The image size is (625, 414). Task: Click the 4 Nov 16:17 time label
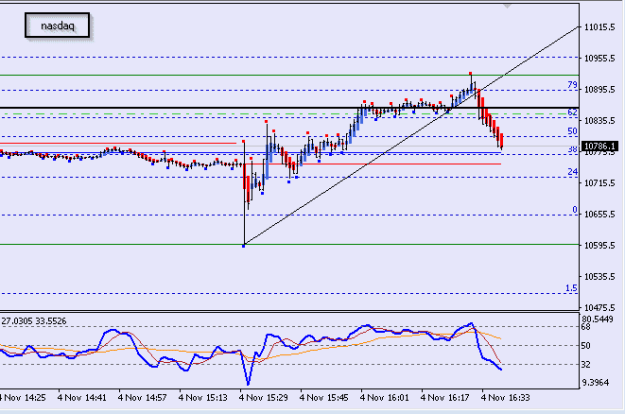(x=445, y=397)
